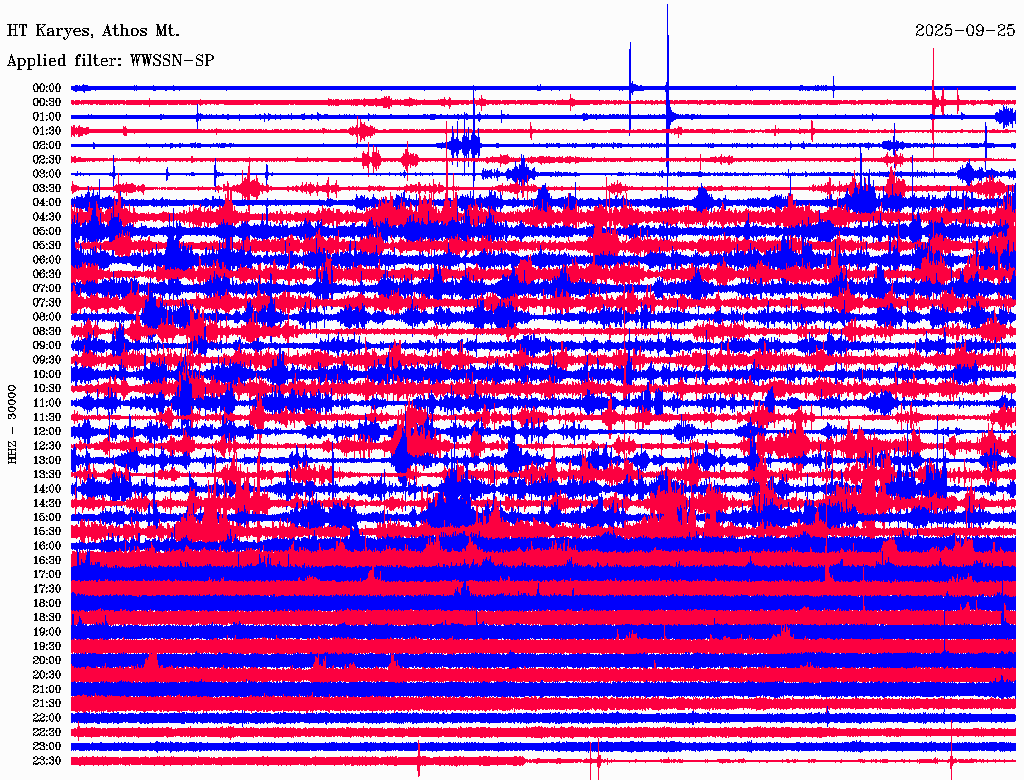Viewport: 1024px width, 780px height.
Task: Select the 18:30 time label
Action: 46,618
